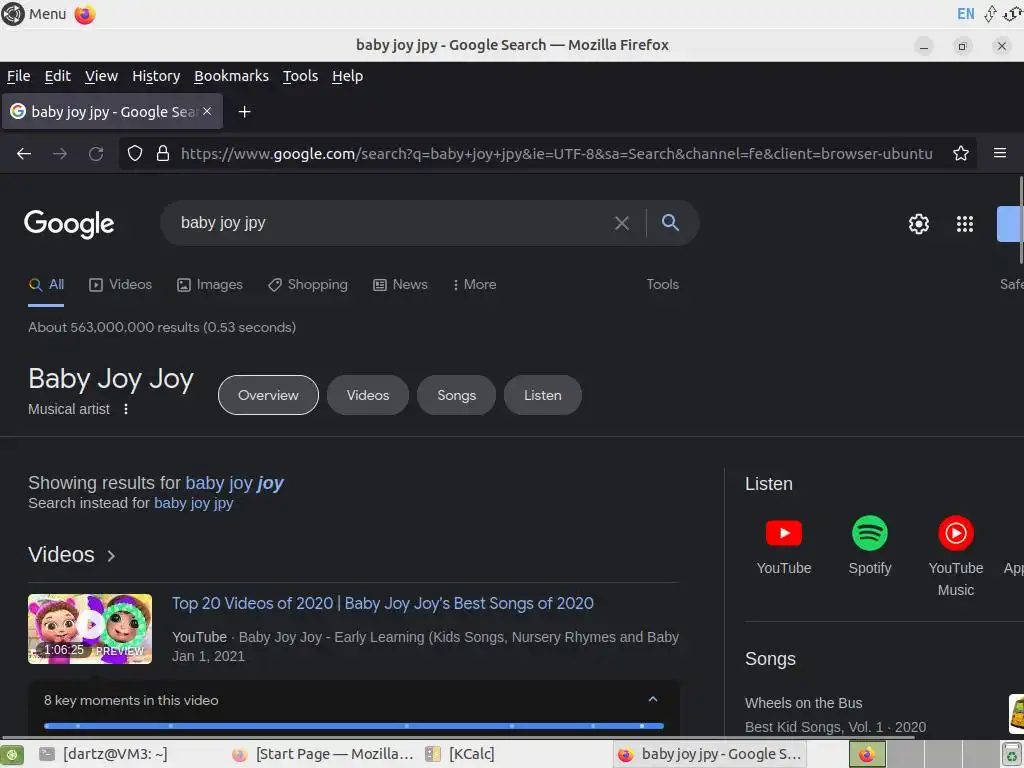Focus the Google search input field
The width and height of the screenshot is (1024, 768).
pyautogui.click(x=392, y=223)
